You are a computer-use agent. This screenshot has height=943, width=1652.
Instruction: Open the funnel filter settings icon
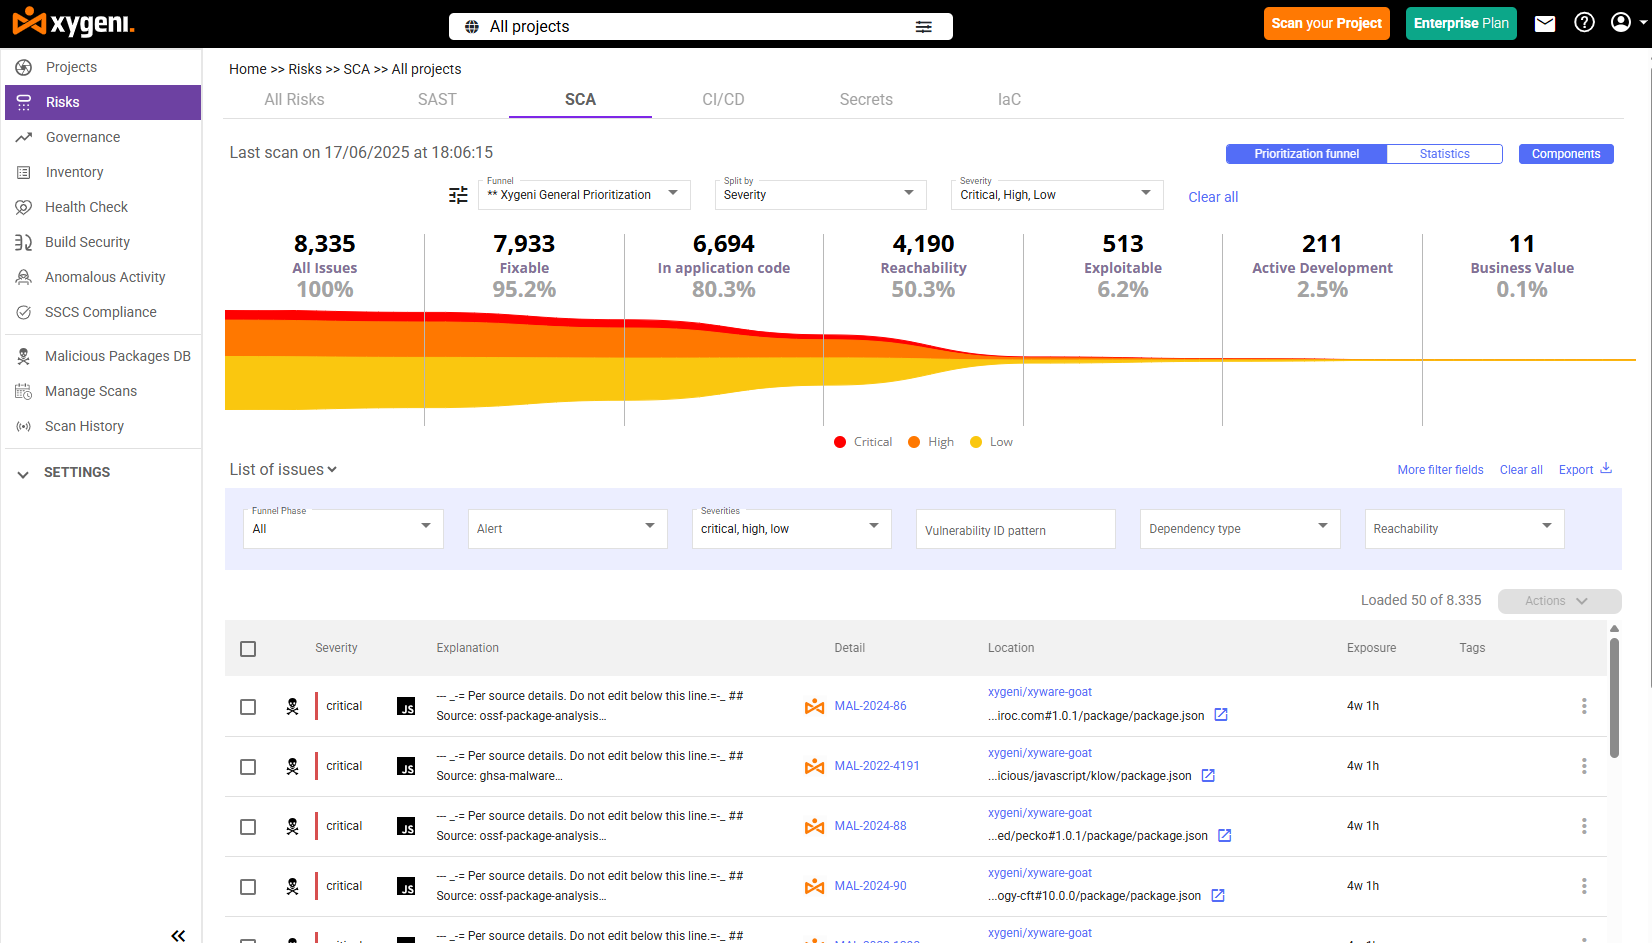[x=458, y=195]
